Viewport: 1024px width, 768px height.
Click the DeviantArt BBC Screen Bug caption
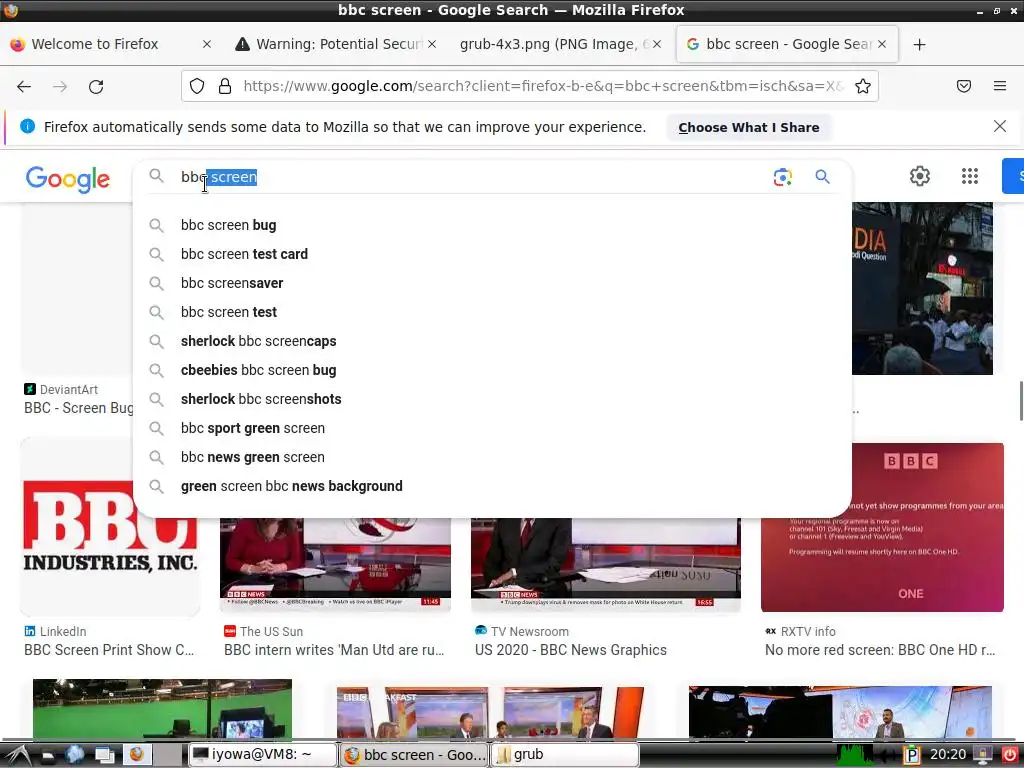click(x=79, y=408)
